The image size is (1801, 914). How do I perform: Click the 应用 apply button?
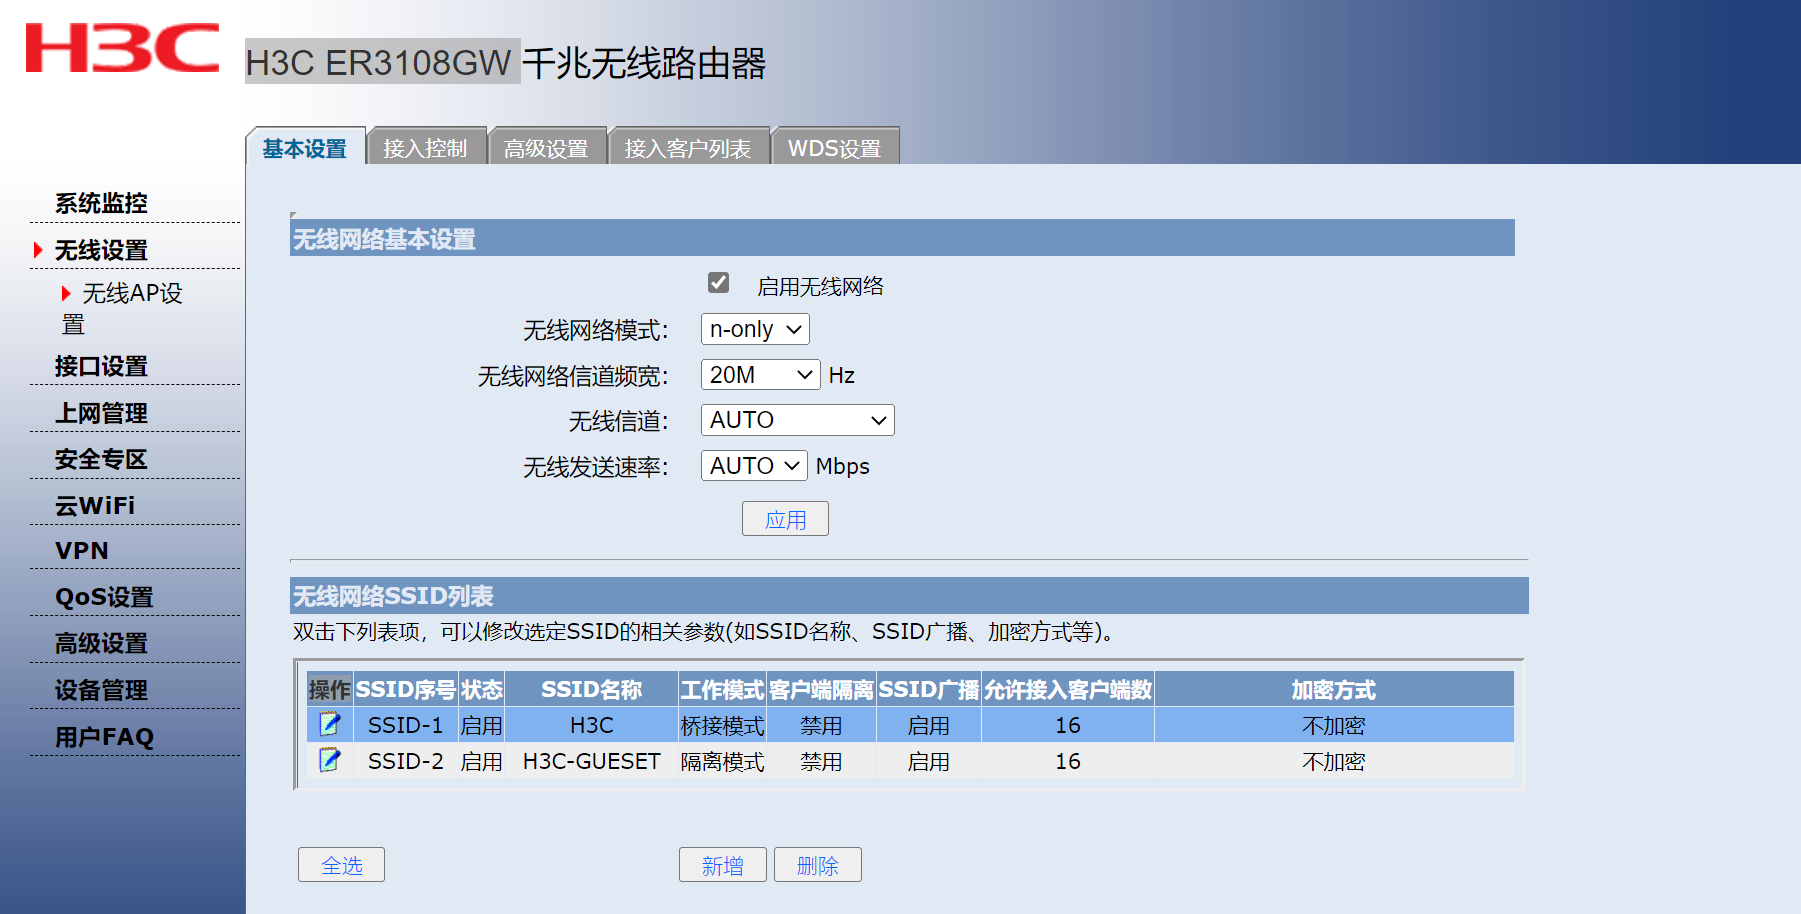[785, 519]
